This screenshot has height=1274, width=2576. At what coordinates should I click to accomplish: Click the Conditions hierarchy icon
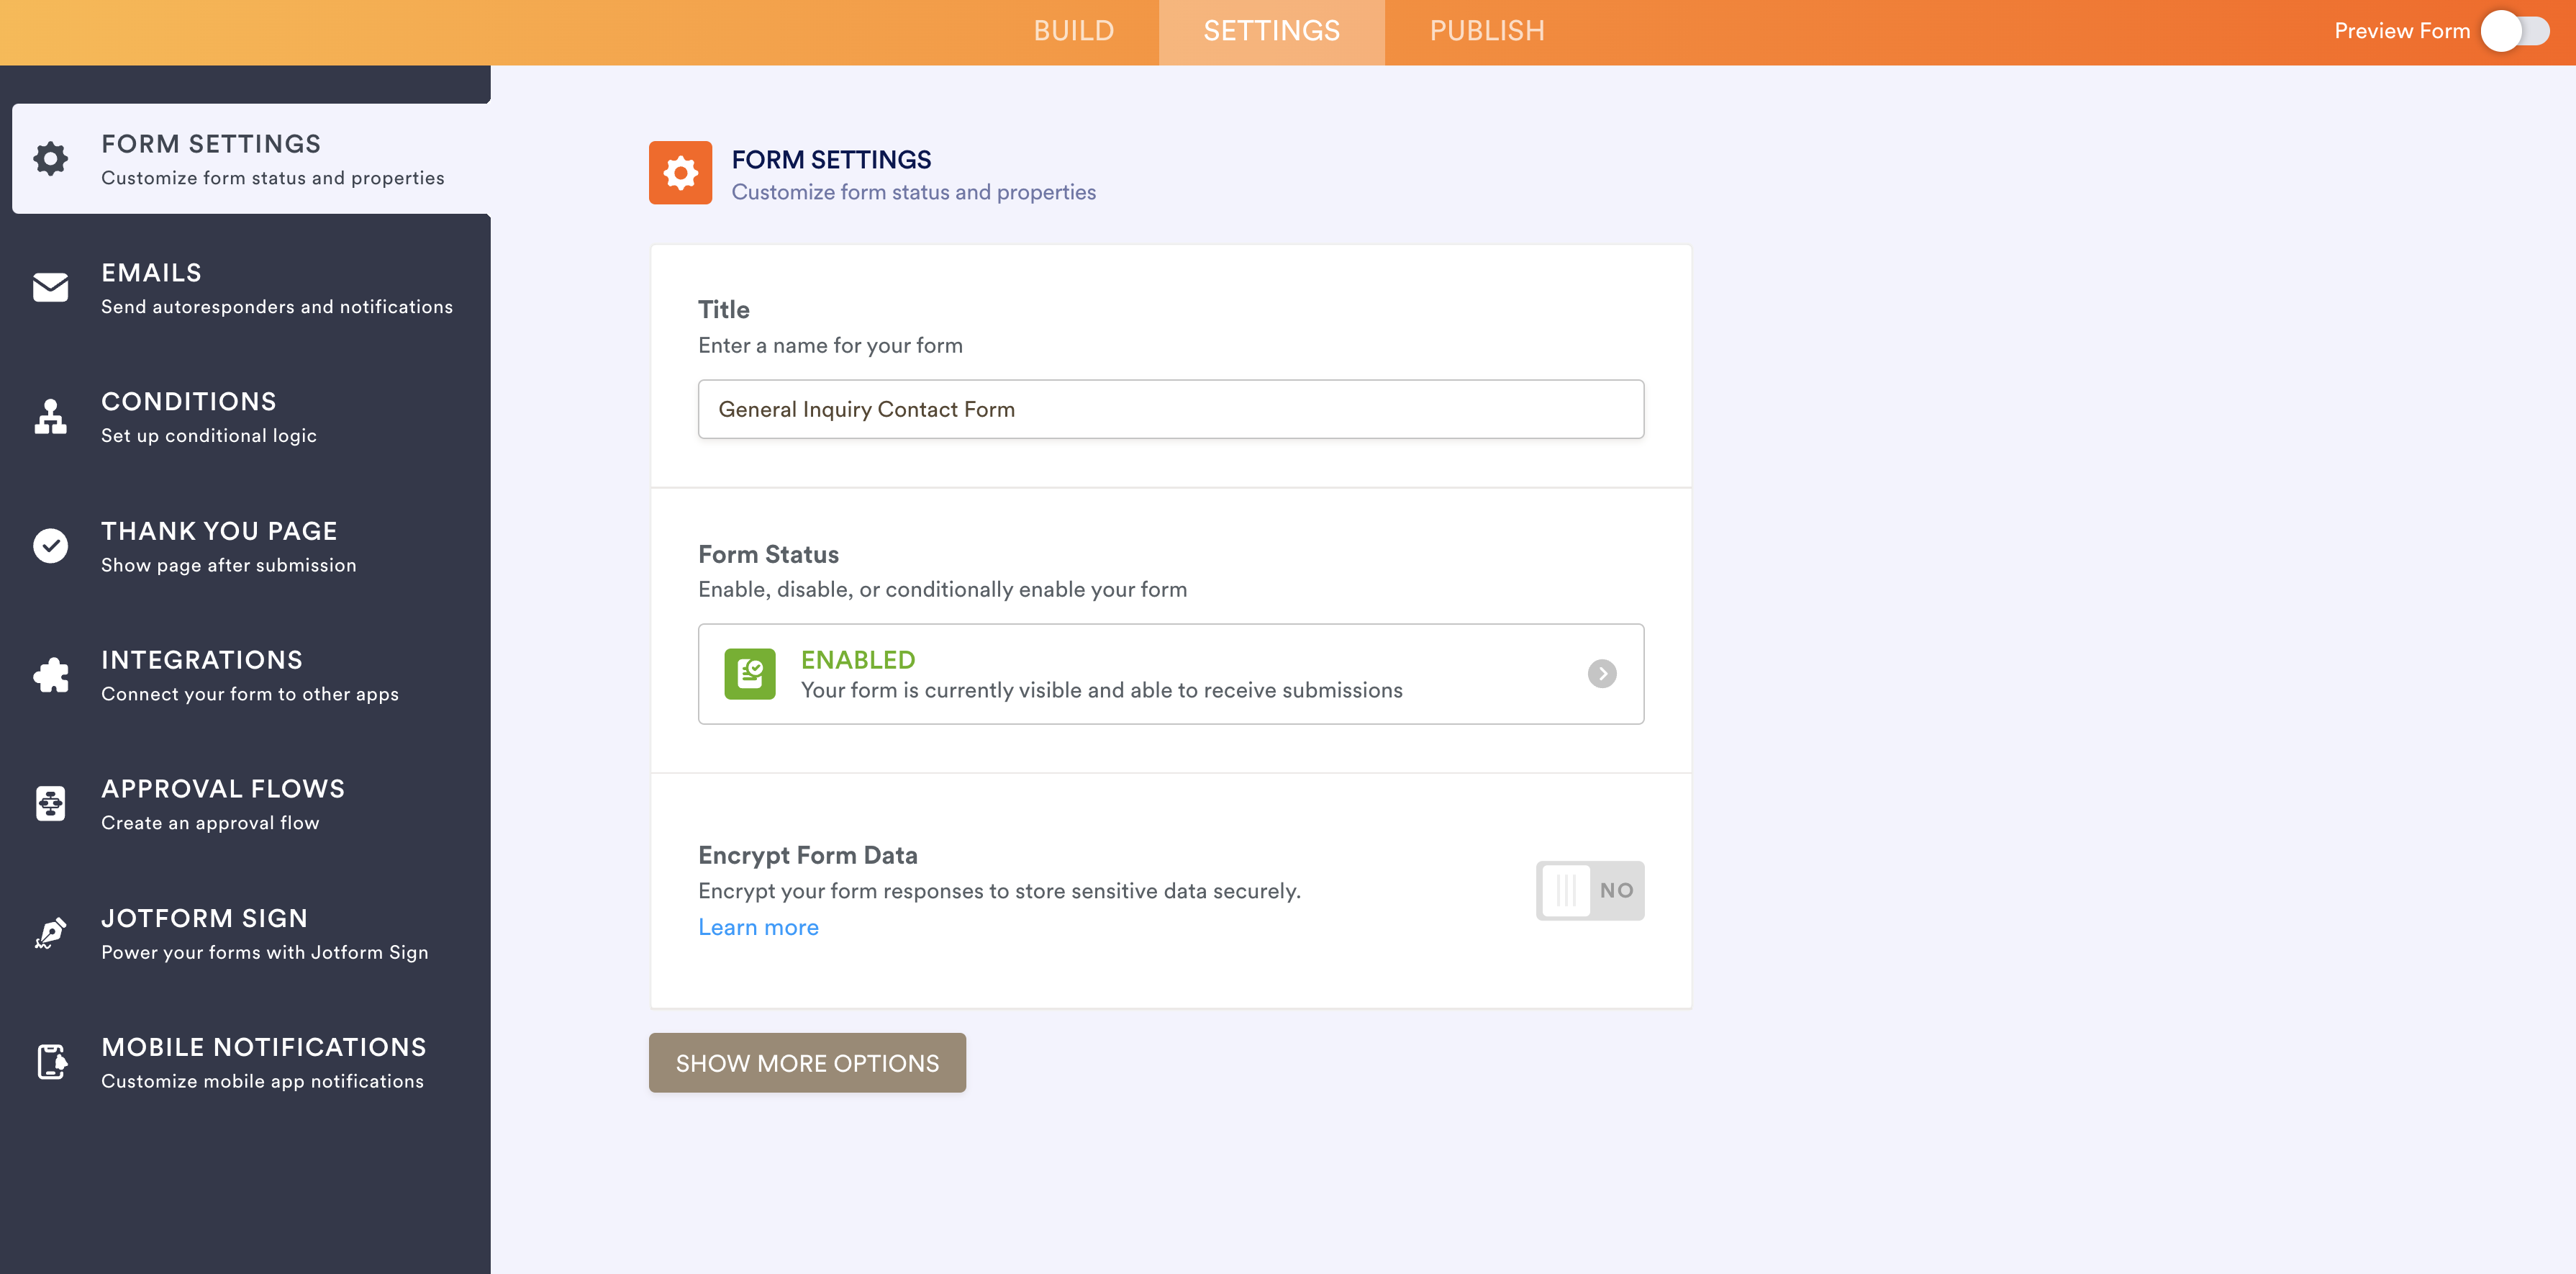[x=50, y=416]
